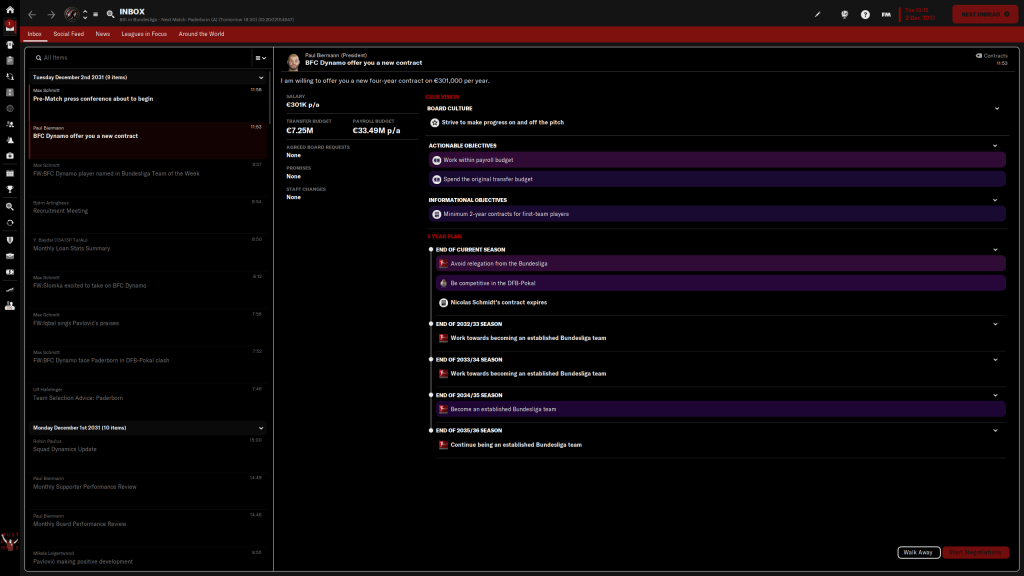Click the Inbox envelope sidebar icon

tap(9, 26)
